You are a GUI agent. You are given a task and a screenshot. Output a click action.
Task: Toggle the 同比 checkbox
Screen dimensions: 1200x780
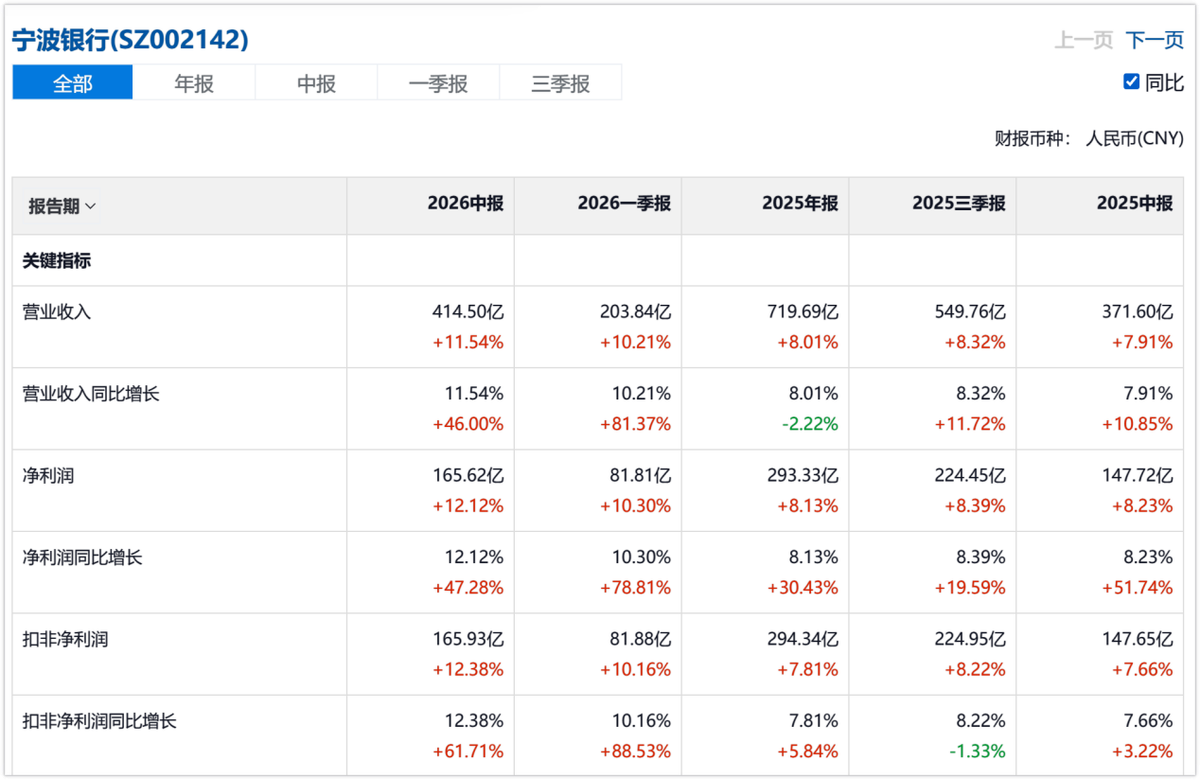point(1132,82)
